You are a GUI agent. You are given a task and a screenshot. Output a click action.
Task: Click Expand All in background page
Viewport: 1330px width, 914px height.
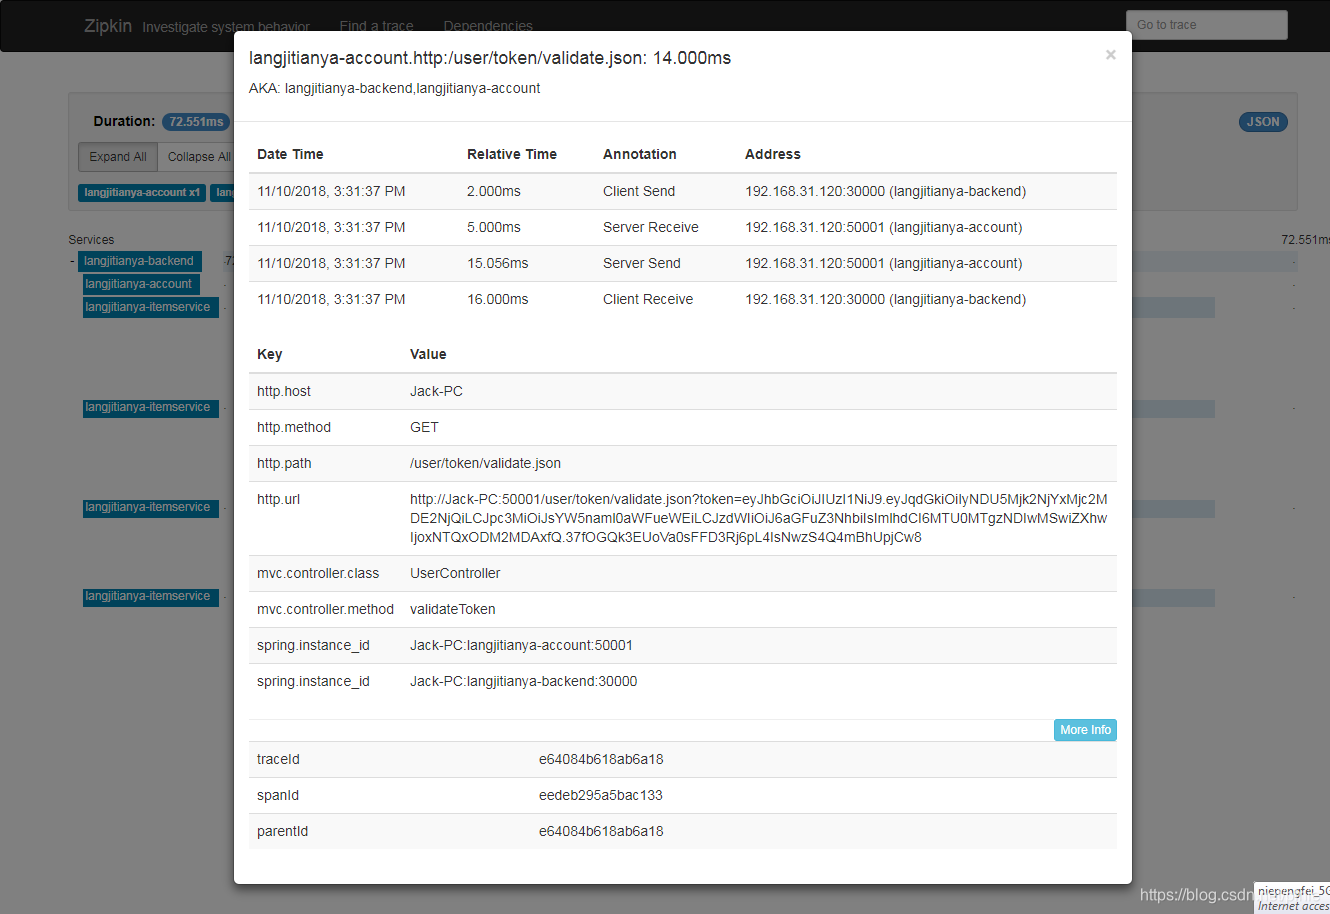pos(118,157)
